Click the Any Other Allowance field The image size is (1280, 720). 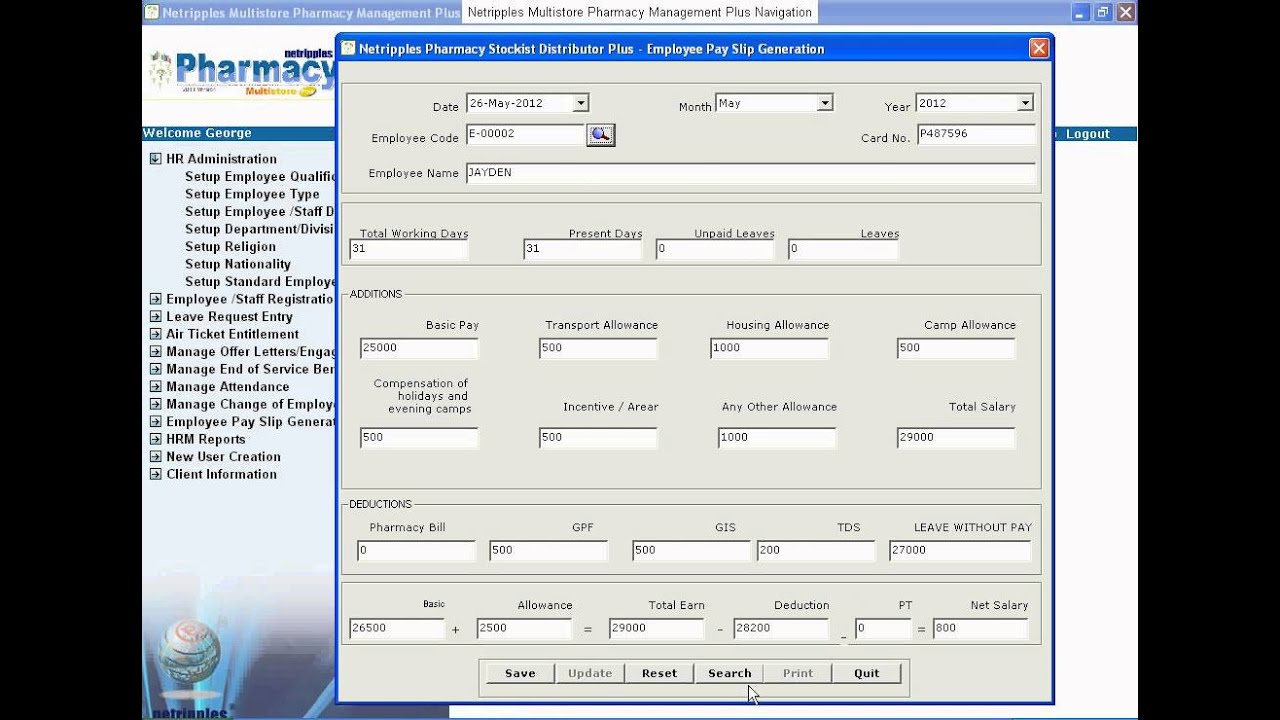[x=777, y=438]
